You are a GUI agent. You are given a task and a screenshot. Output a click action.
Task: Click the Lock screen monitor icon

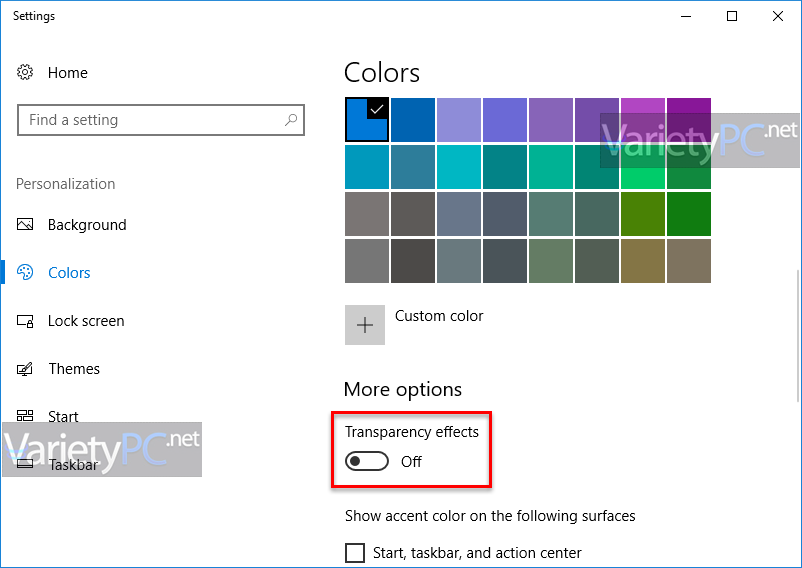(25, 321)
